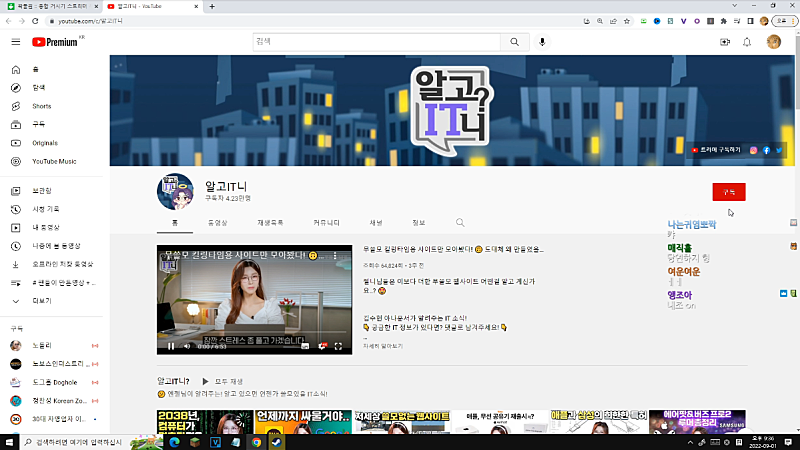
Task: Click the search magnifier button
Action: (x=514, y=42)
